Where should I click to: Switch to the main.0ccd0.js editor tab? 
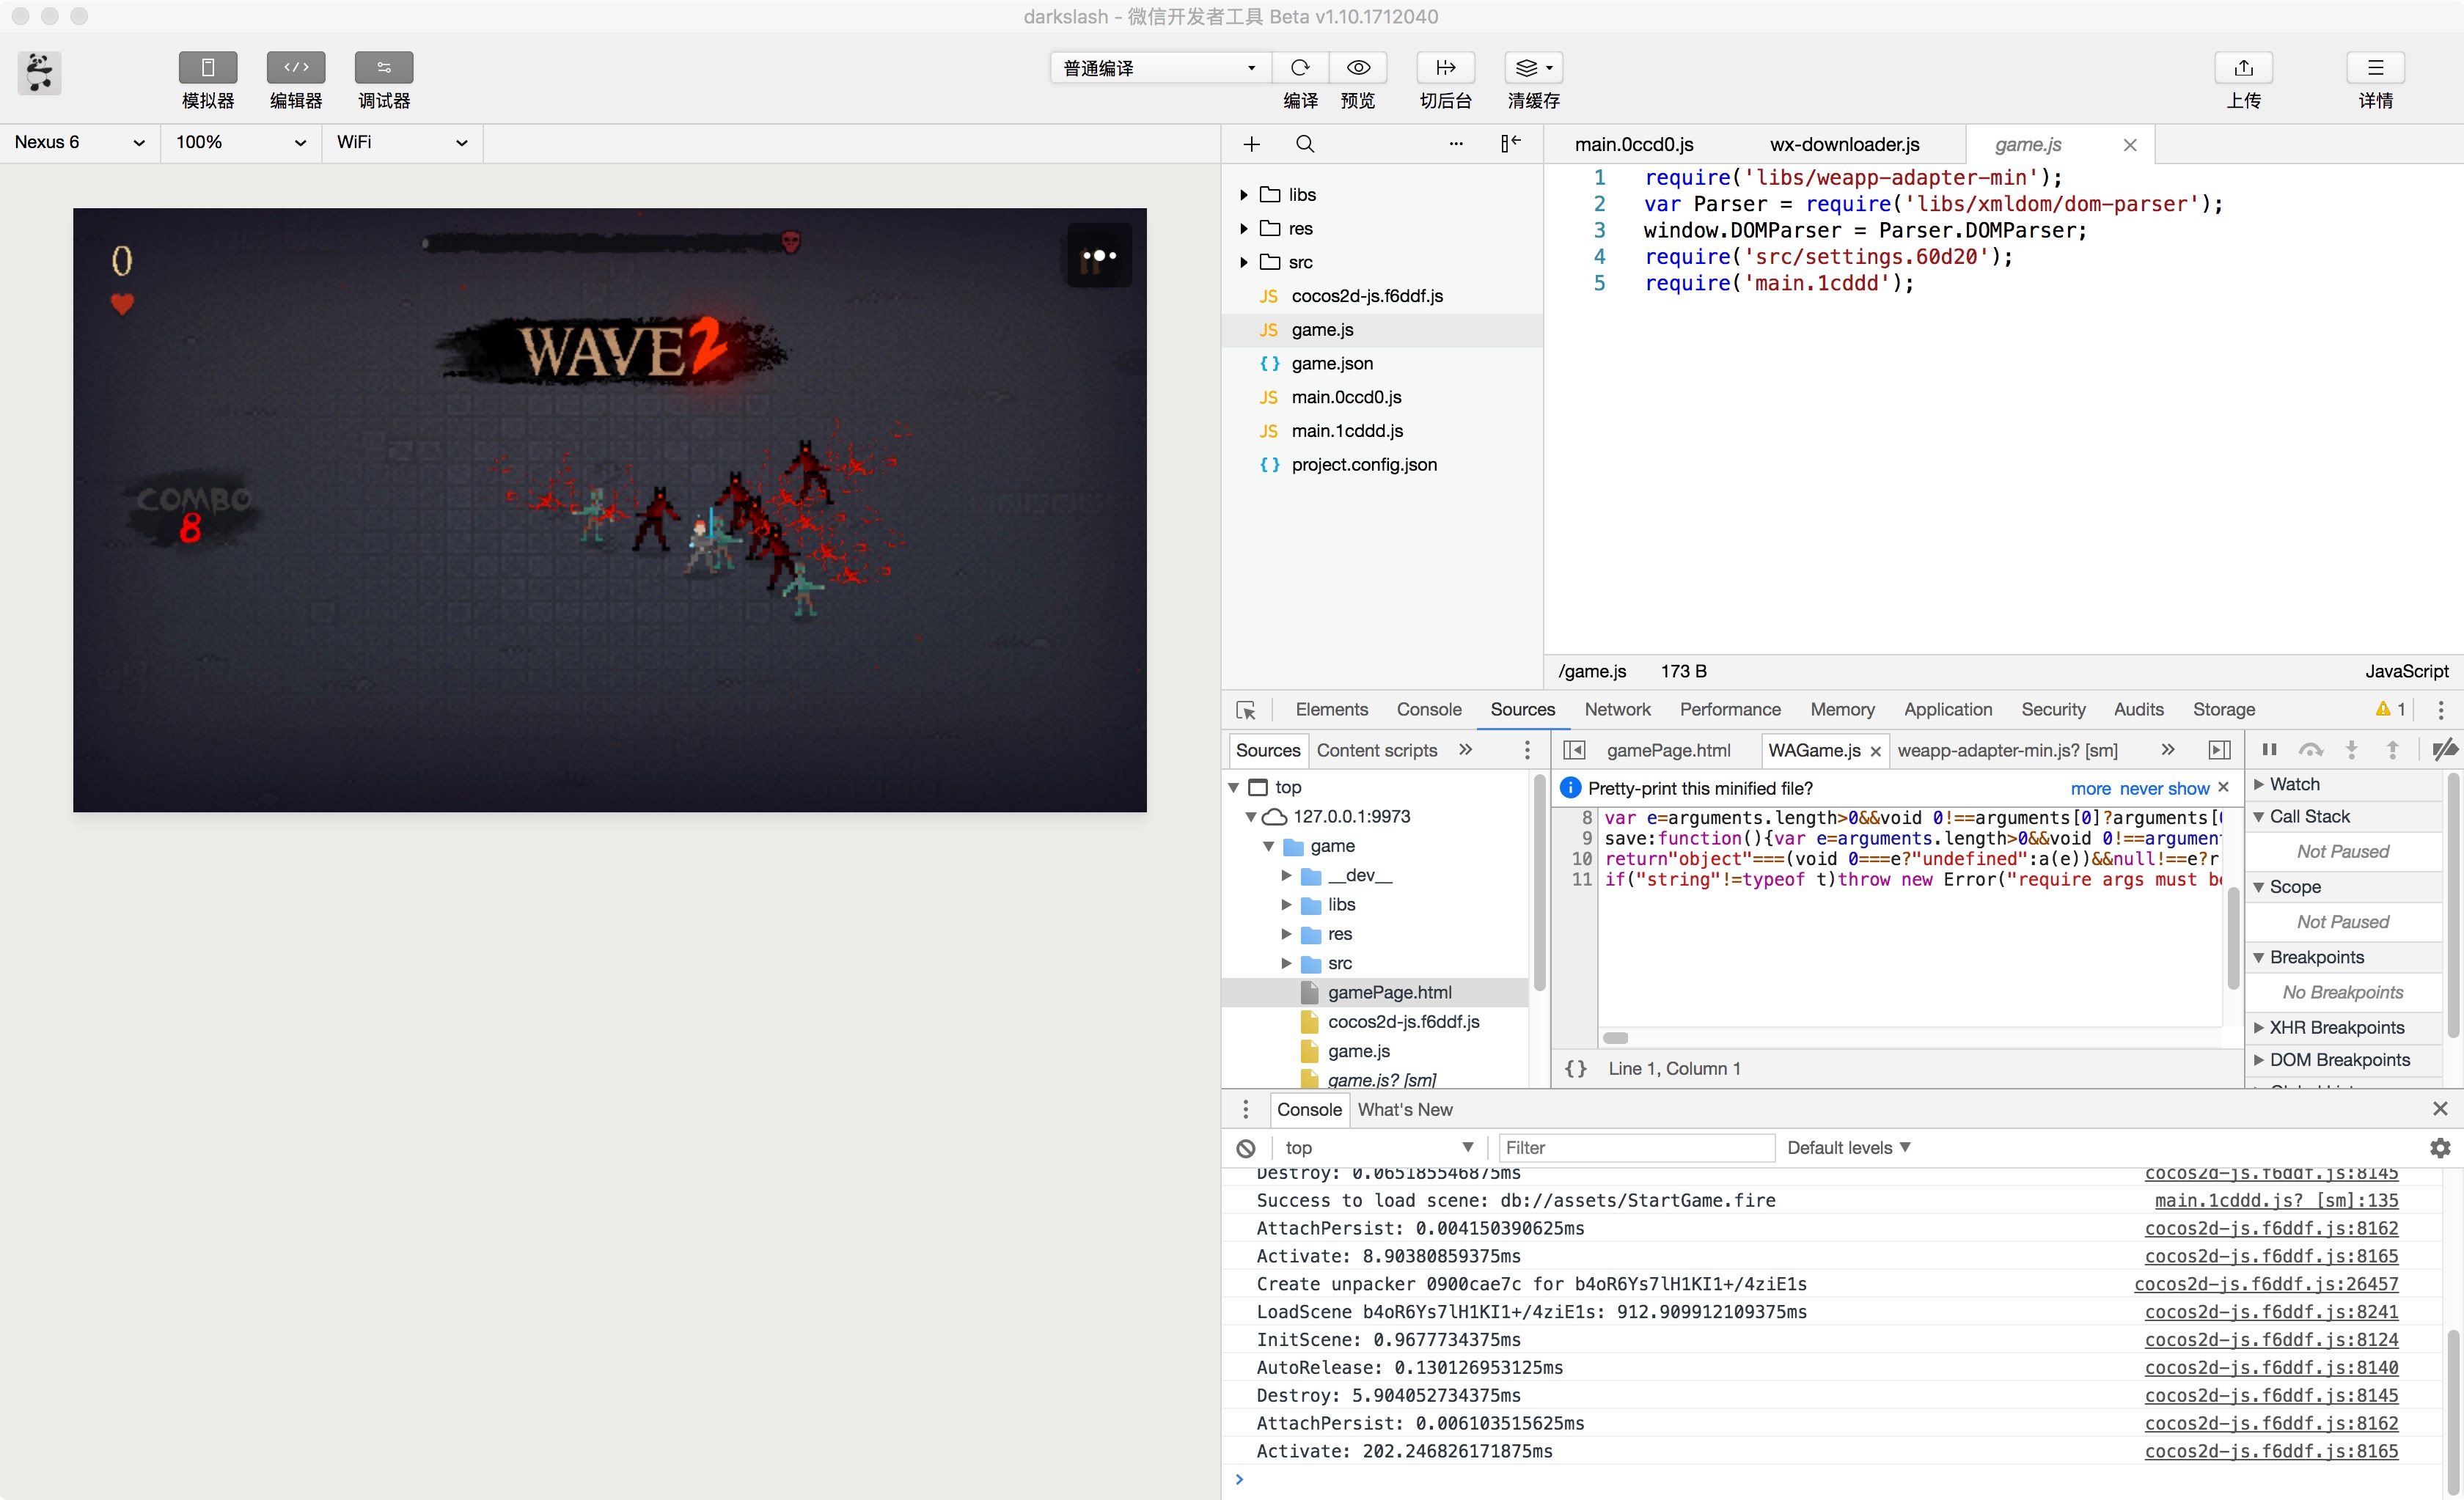coord(1634,145)
